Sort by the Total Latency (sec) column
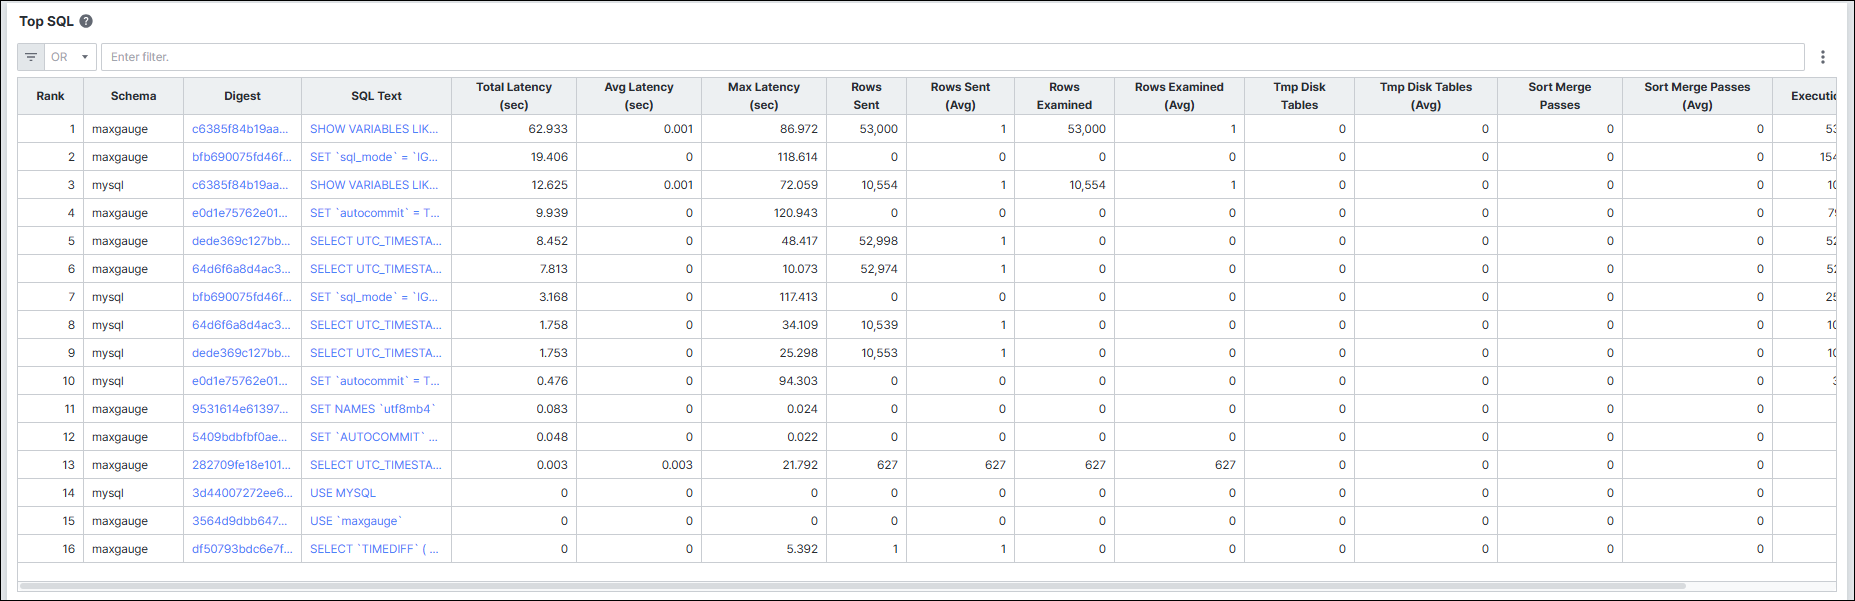Screen dimensions: 1855x601 pyautogui.click(x=514, y=96)
